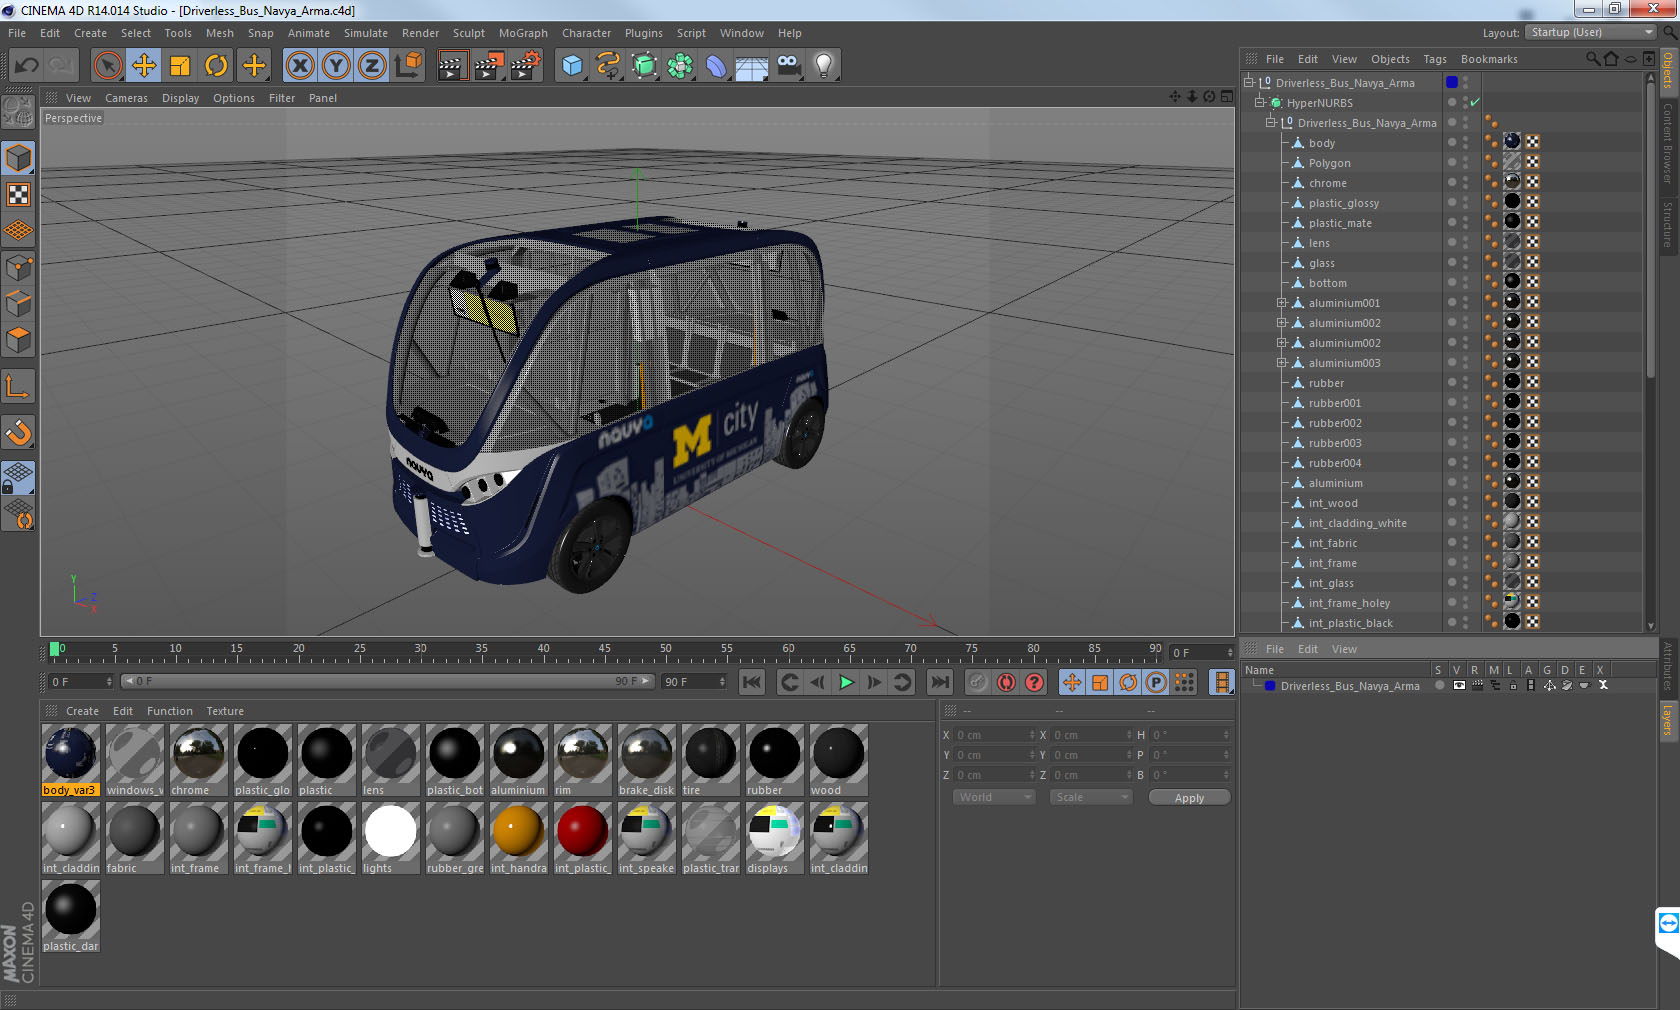Add a camera object
Image resolution: width=1680 pixels, height=1010 pixels.
point(788,66)
